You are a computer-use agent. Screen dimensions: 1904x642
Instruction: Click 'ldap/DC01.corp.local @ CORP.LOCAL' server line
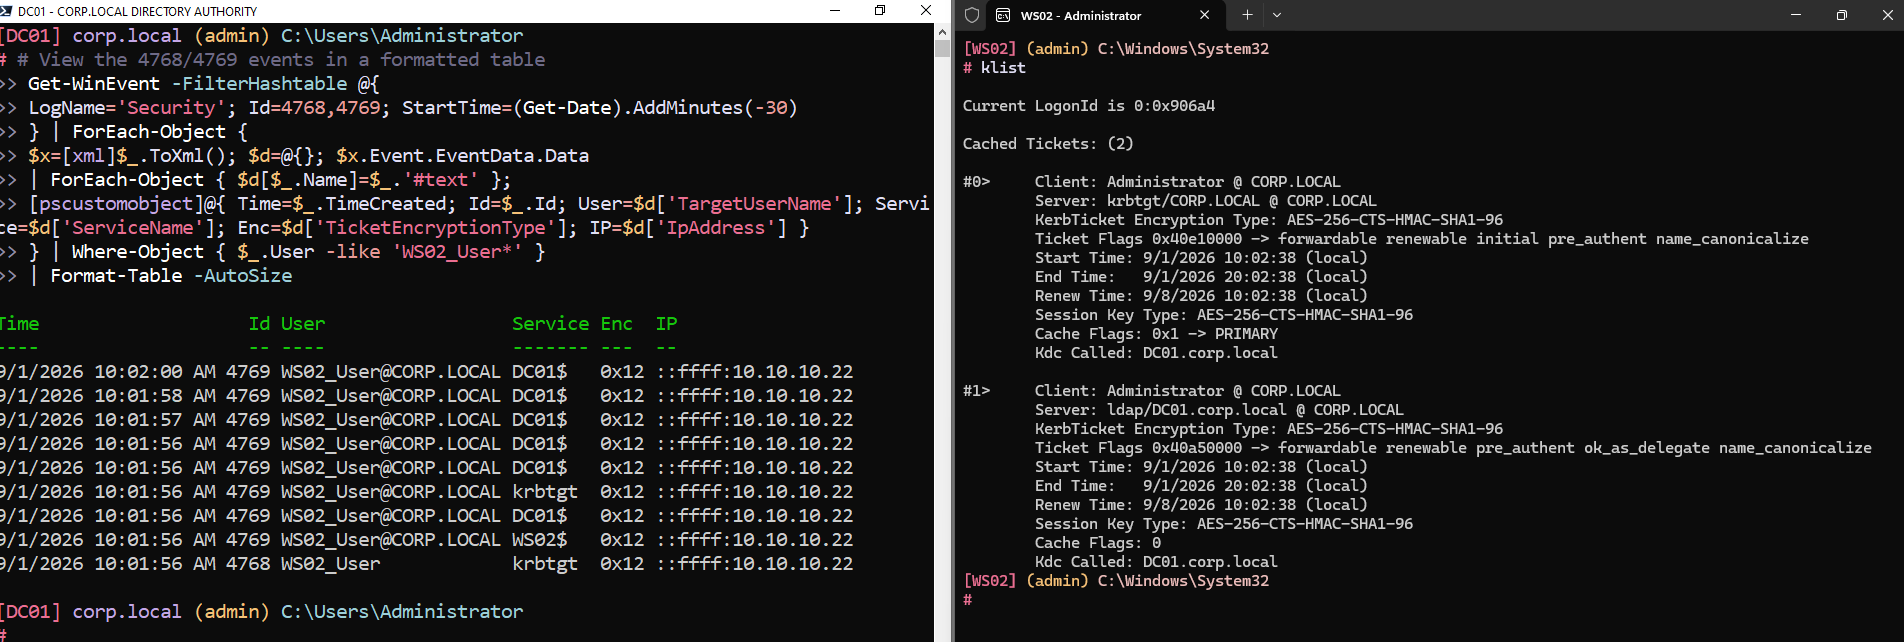click(1219, 410)
